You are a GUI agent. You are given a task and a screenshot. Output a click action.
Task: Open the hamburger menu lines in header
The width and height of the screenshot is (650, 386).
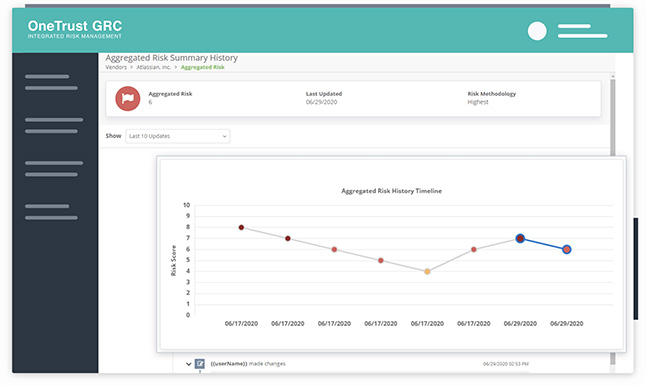click(x=582, y=31)
